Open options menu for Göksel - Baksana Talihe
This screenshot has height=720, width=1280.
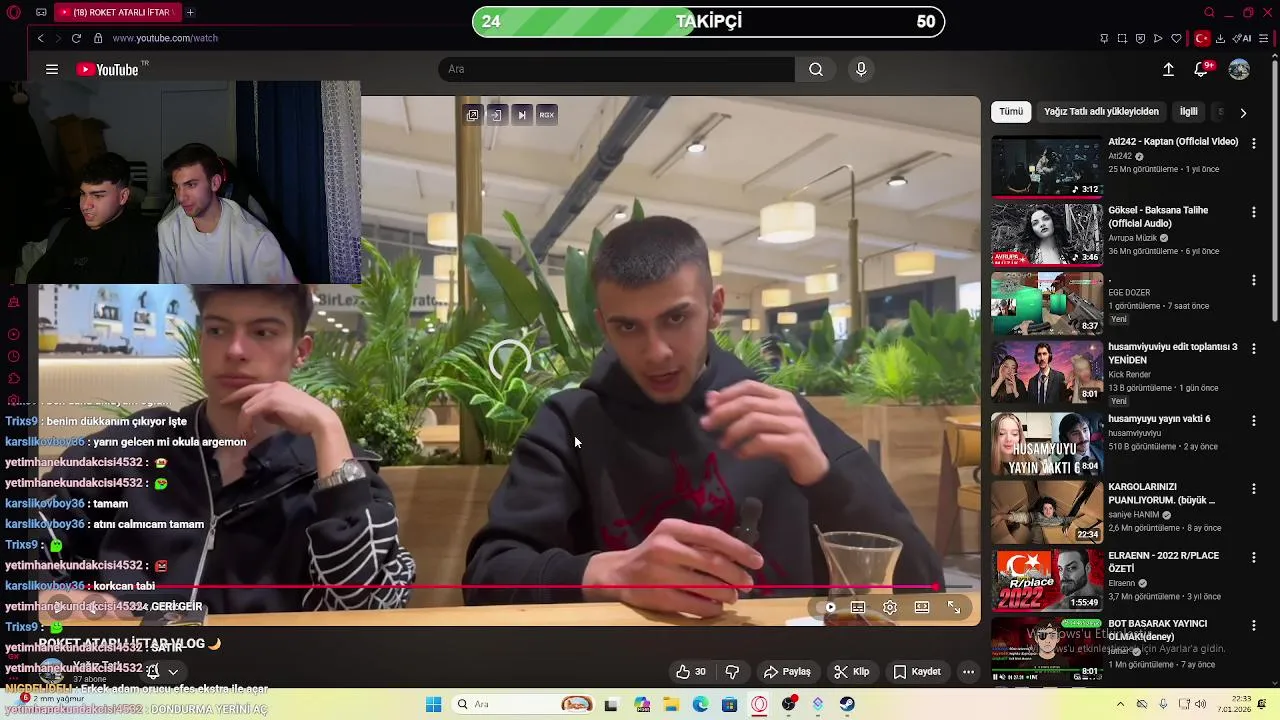(x=1253, y=212)
